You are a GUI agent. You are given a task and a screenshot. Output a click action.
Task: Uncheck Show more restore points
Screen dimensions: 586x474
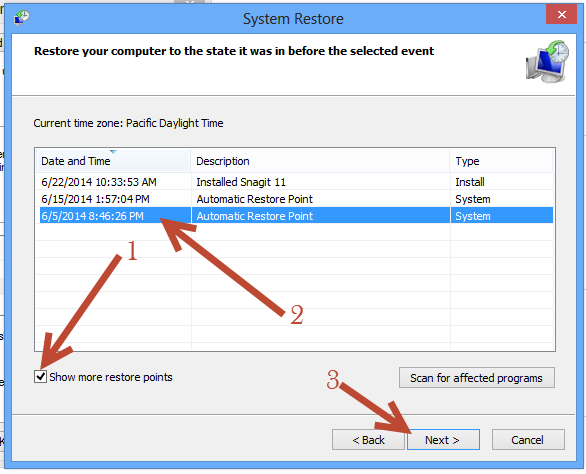[40, 376]
